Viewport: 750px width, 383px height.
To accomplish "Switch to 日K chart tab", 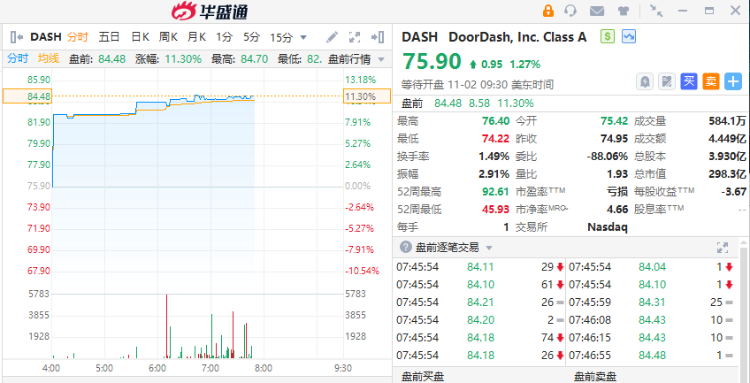I will pos(140,37).
